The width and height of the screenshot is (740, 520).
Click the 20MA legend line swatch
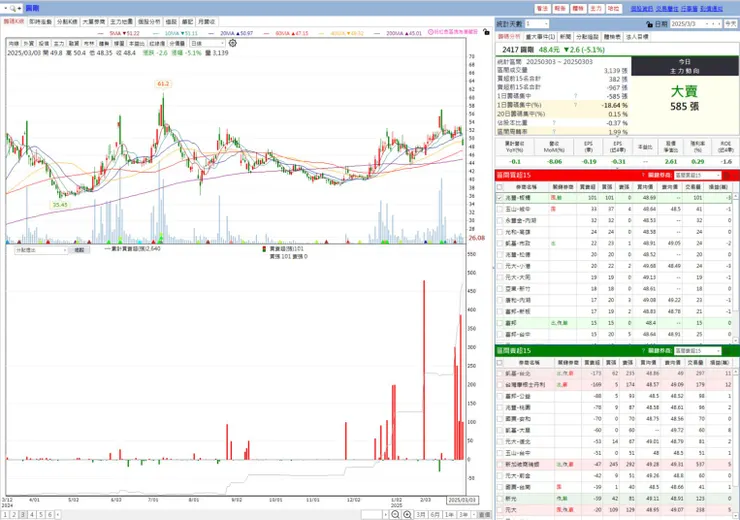[x=211, y=34]
